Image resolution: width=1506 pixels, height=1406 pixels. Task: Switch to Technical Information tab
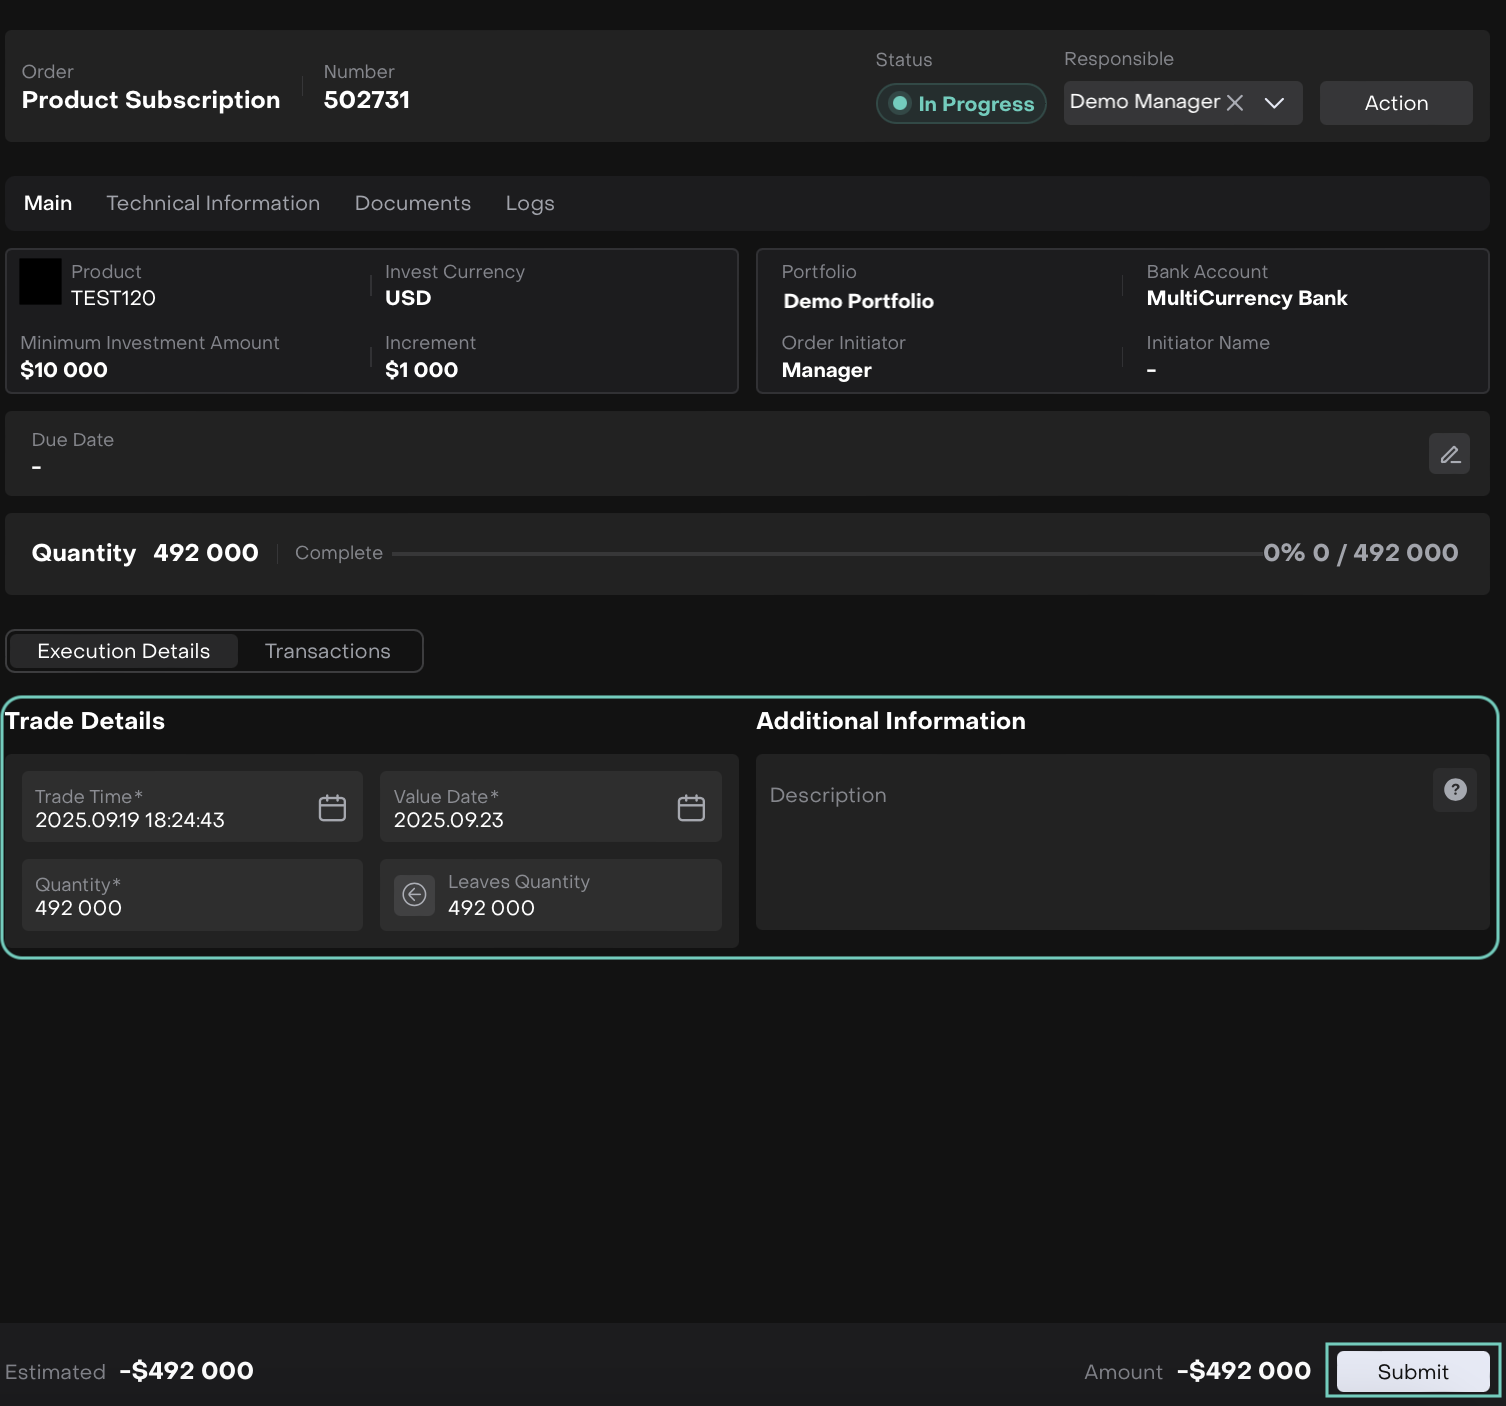[213, 203]
